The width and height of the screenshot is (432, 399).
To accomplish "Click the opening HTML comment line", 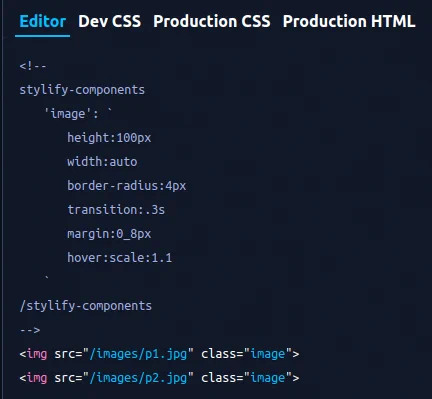I will 33,66.
